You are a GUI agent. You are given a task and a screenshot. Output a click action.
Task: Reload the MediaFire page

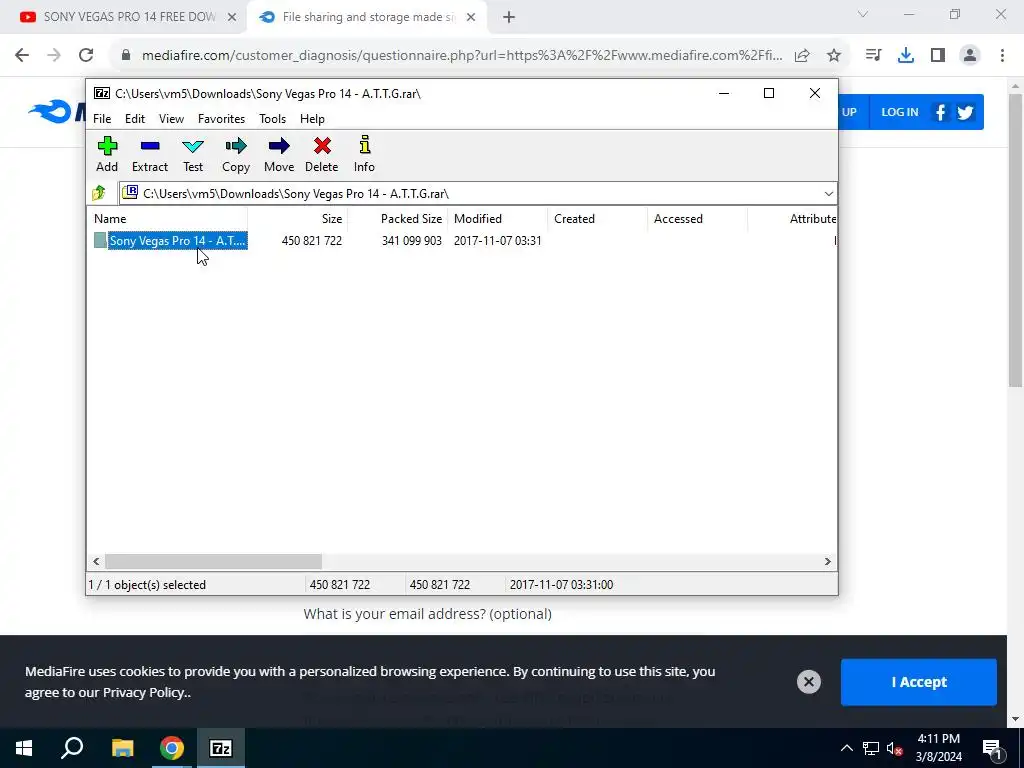(x=86, y=56)
